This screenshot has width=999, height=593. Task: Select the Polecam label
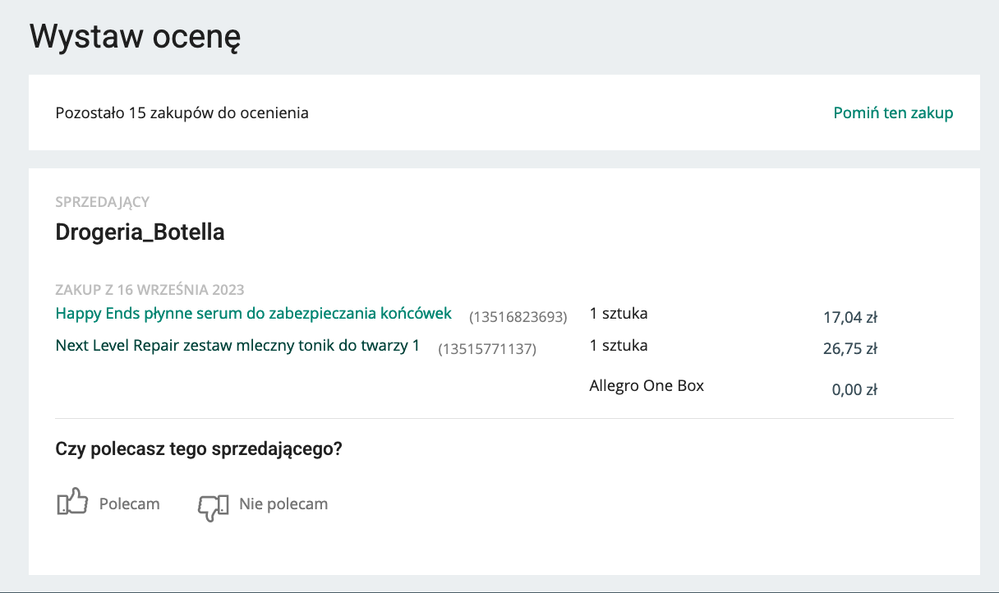click(129, 504)
